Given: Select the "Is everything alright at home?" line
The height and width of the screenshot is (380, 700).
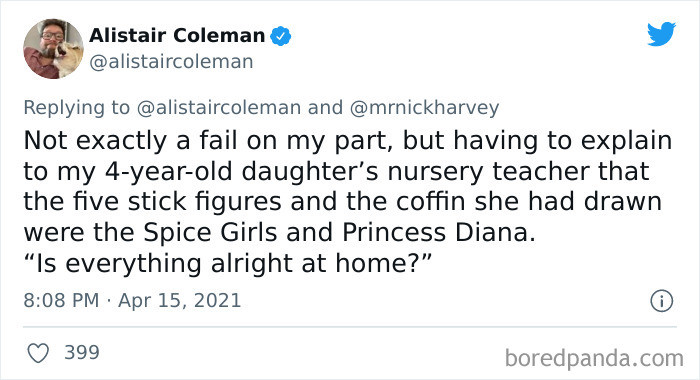Looking at the screenshot, I should pyautogui.click(x=228, y=263).
